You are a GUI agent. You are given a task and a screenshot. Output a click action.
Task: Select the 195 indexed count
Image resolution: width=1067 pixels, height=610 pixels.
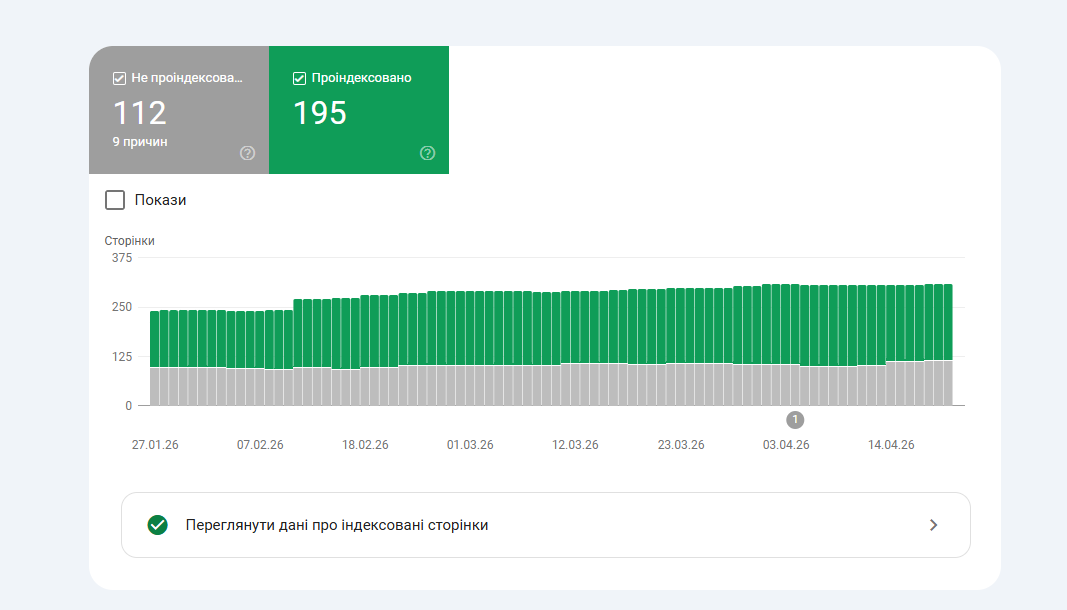coord(320,113)
